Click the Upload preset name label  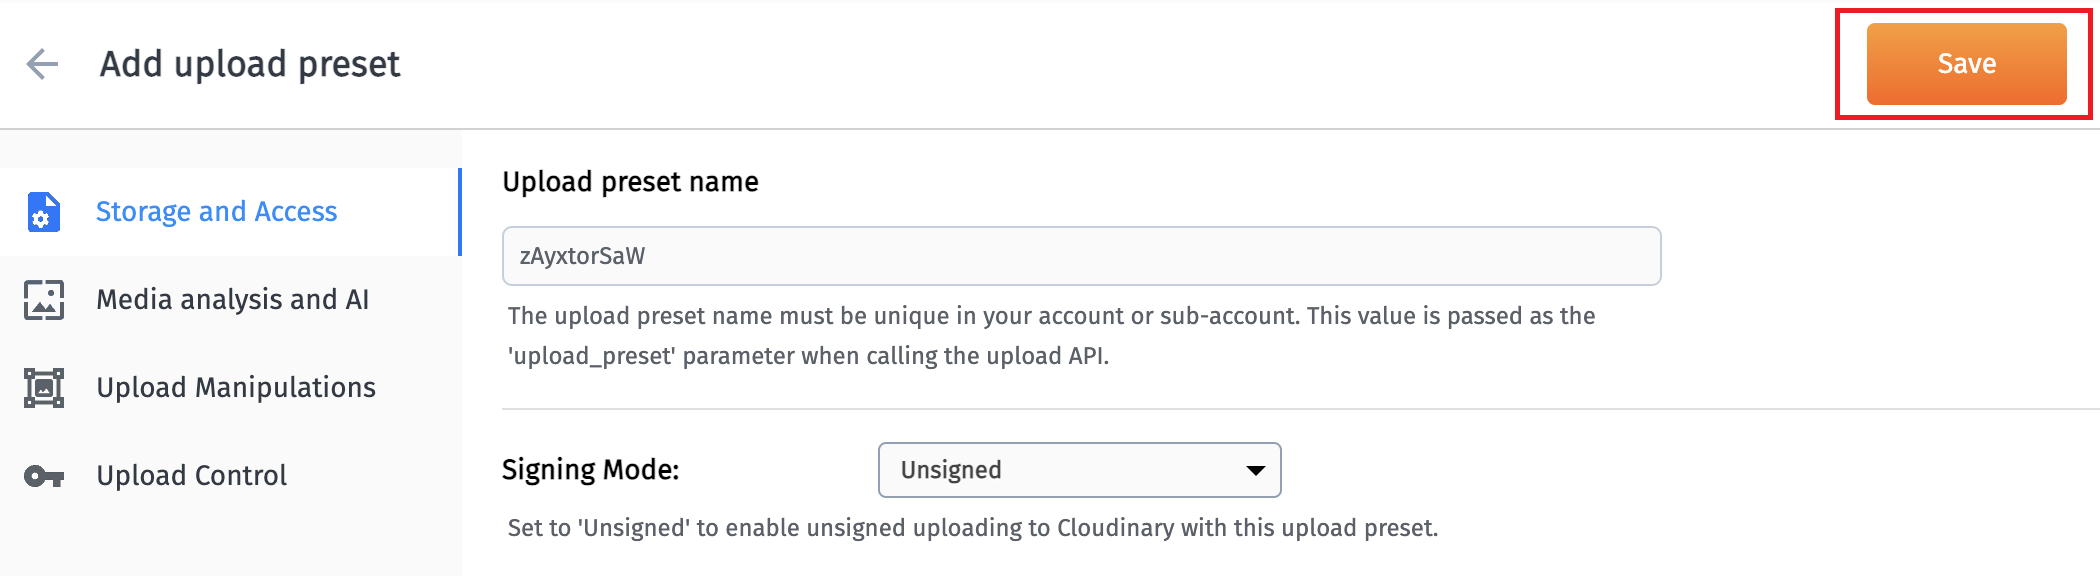click(x=630, y=182)
